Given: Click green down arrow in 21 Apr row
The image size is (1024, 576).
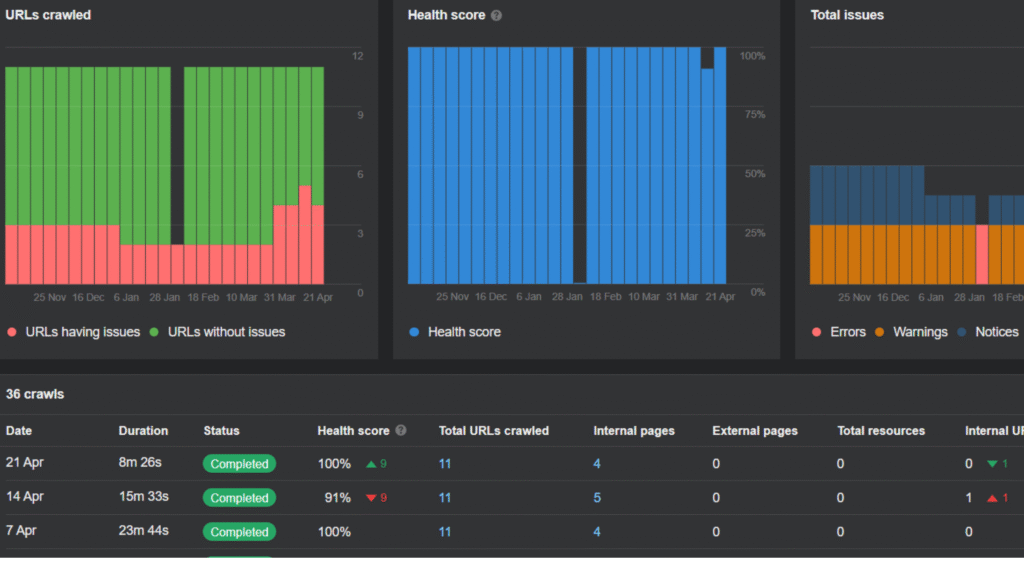Looking at the screenshot, I should [992, 464].
